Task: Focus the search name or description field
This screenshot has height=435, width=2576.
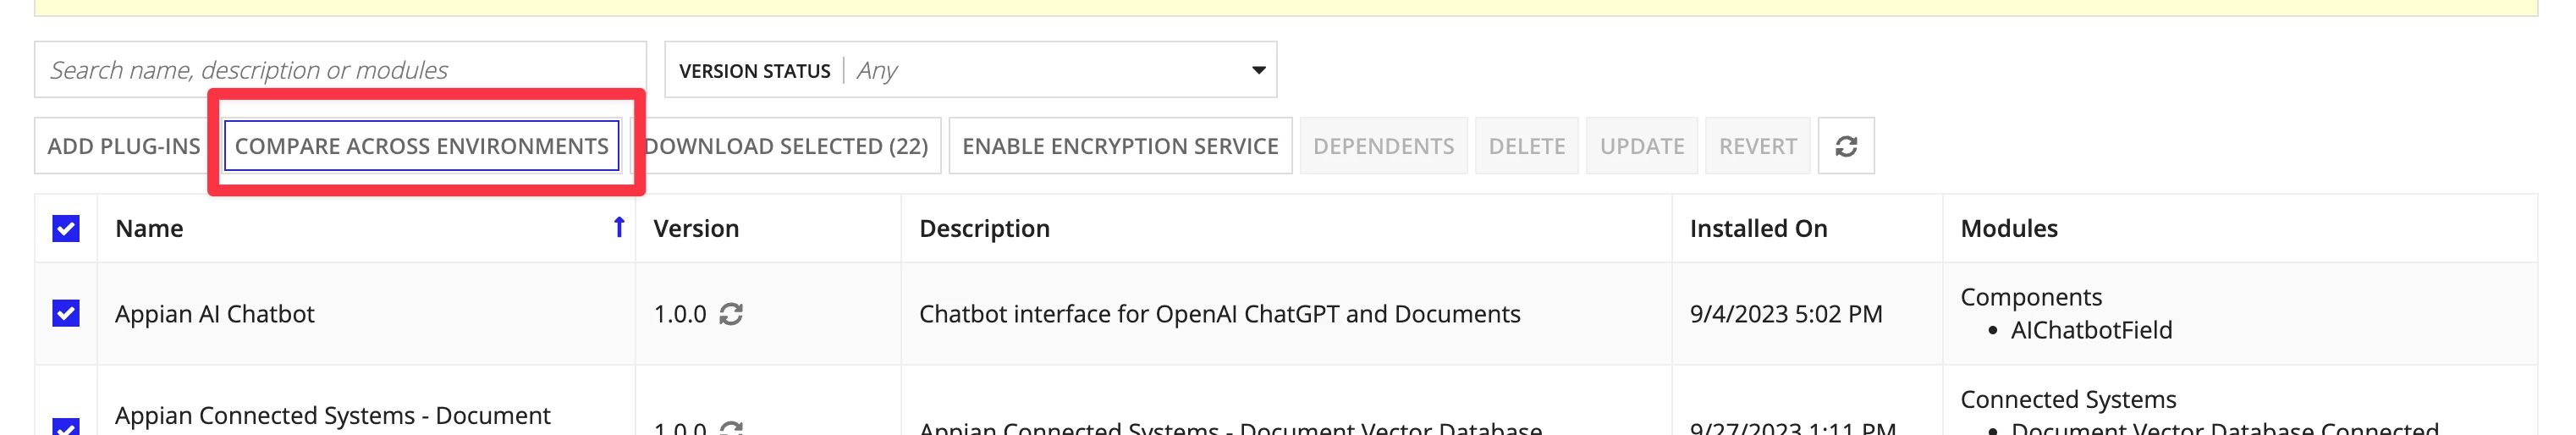Action: [x=340, y=70]
